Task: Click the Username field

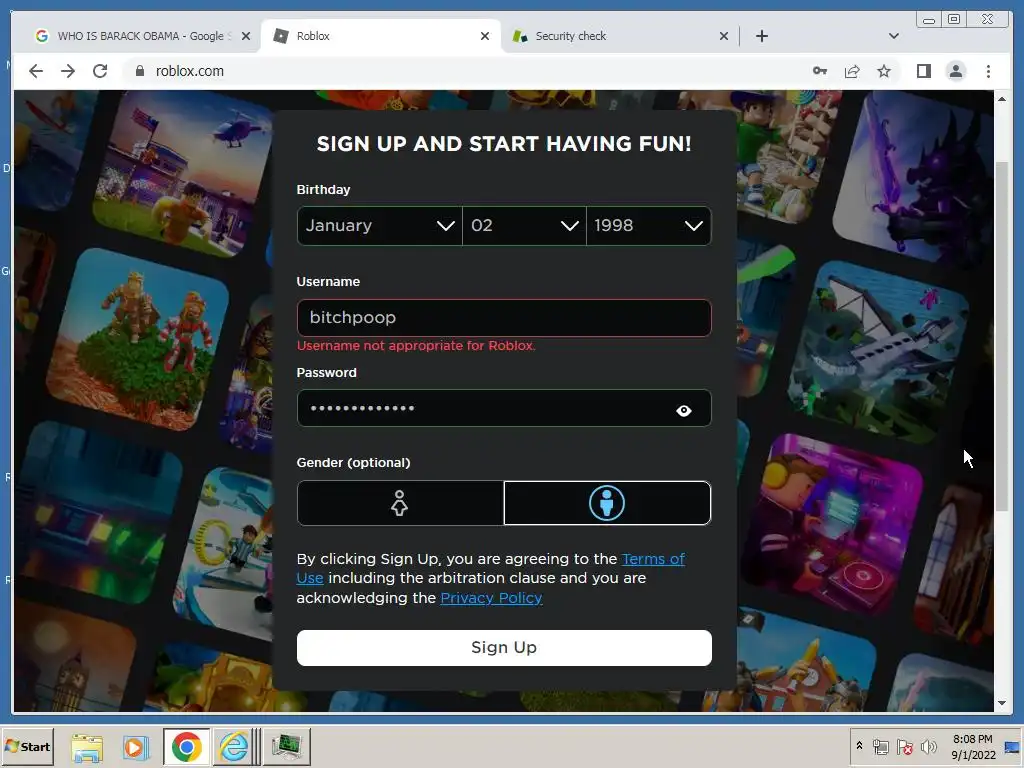Action: click(x=504, y=318)
